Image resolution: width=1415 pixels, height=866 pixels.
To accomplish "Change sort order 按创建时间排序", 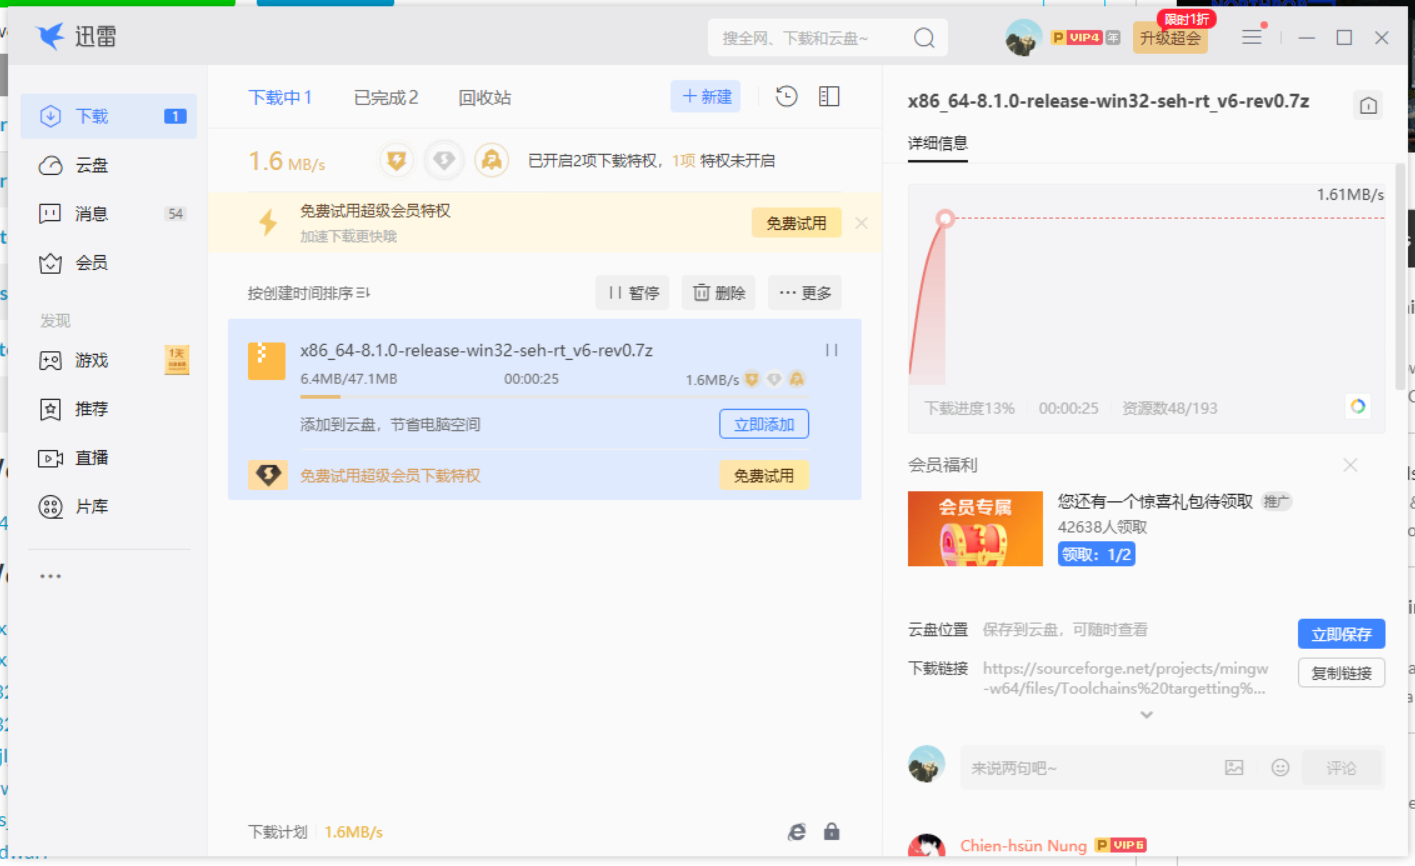I will pos(309,293).
